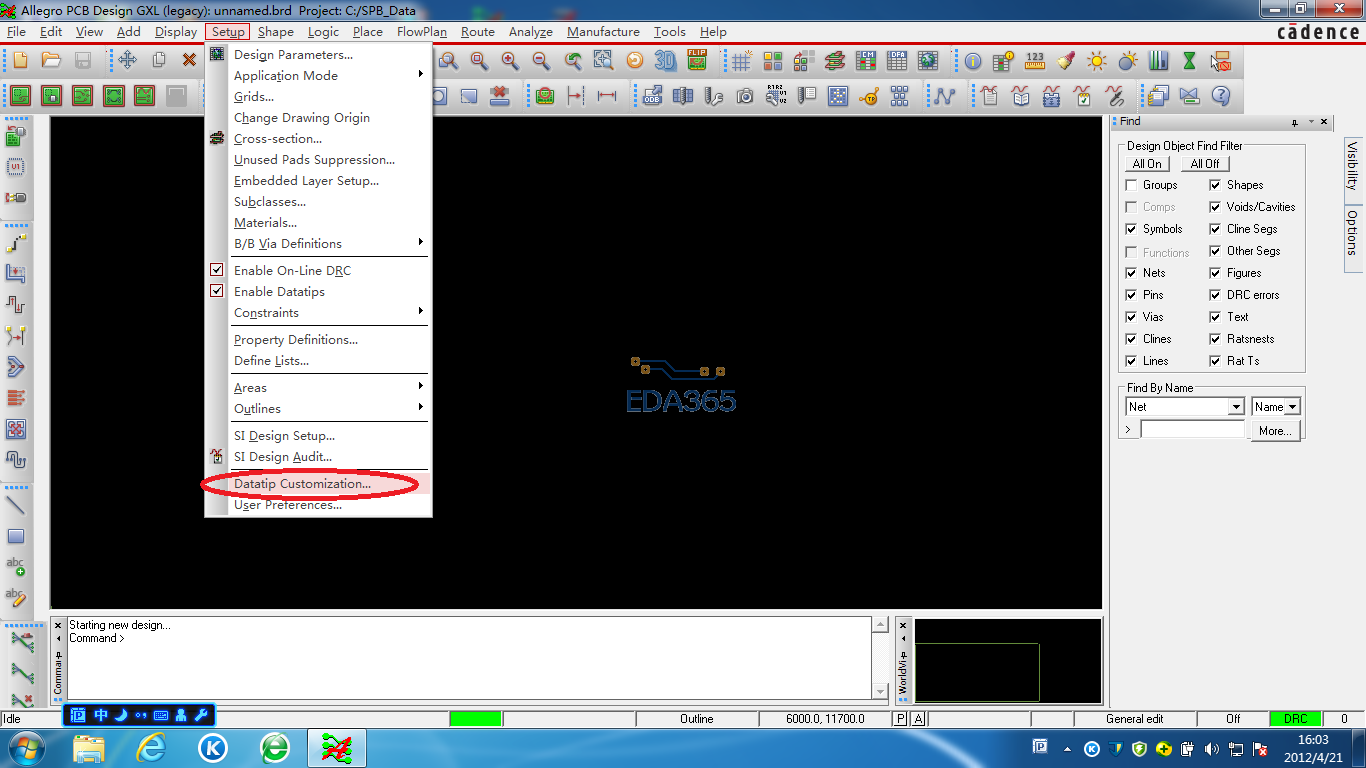Open the Manufacture menu

[x=603, y=31]
